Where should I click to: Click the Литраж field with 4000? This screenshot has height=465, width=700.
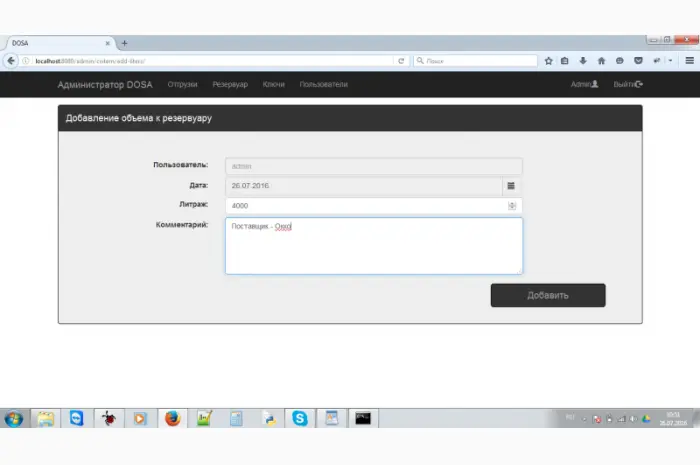tap(374, 205)
